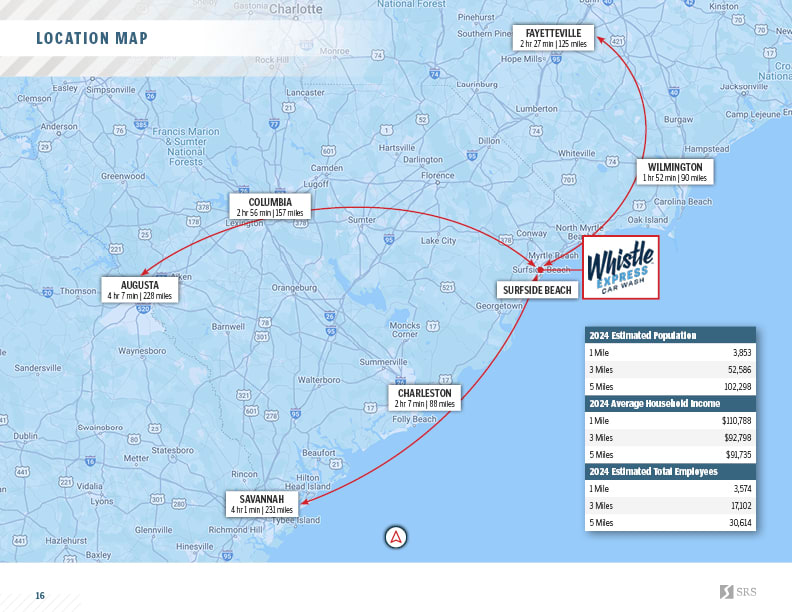The image size is (792, 612).
Task: Click the Hilton Head Island map label
Action: click(307, 482)
